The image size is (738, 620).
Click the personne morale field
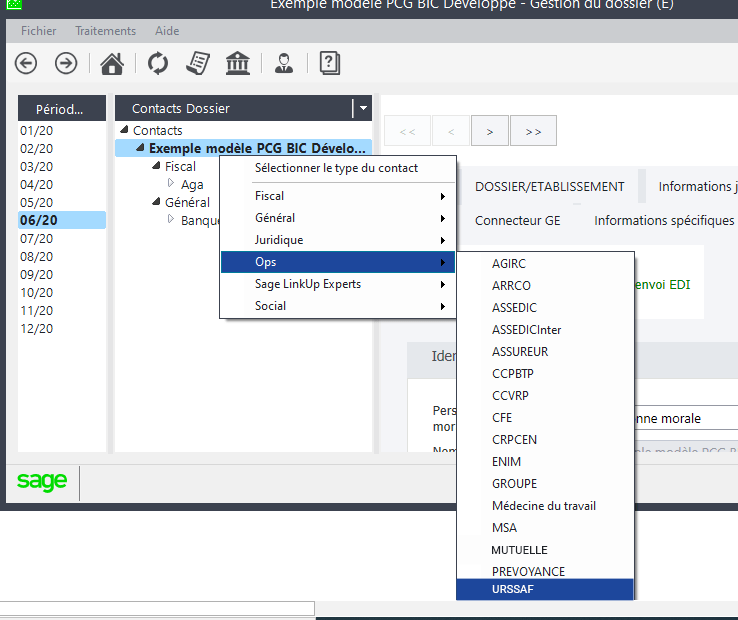(686, 418)
